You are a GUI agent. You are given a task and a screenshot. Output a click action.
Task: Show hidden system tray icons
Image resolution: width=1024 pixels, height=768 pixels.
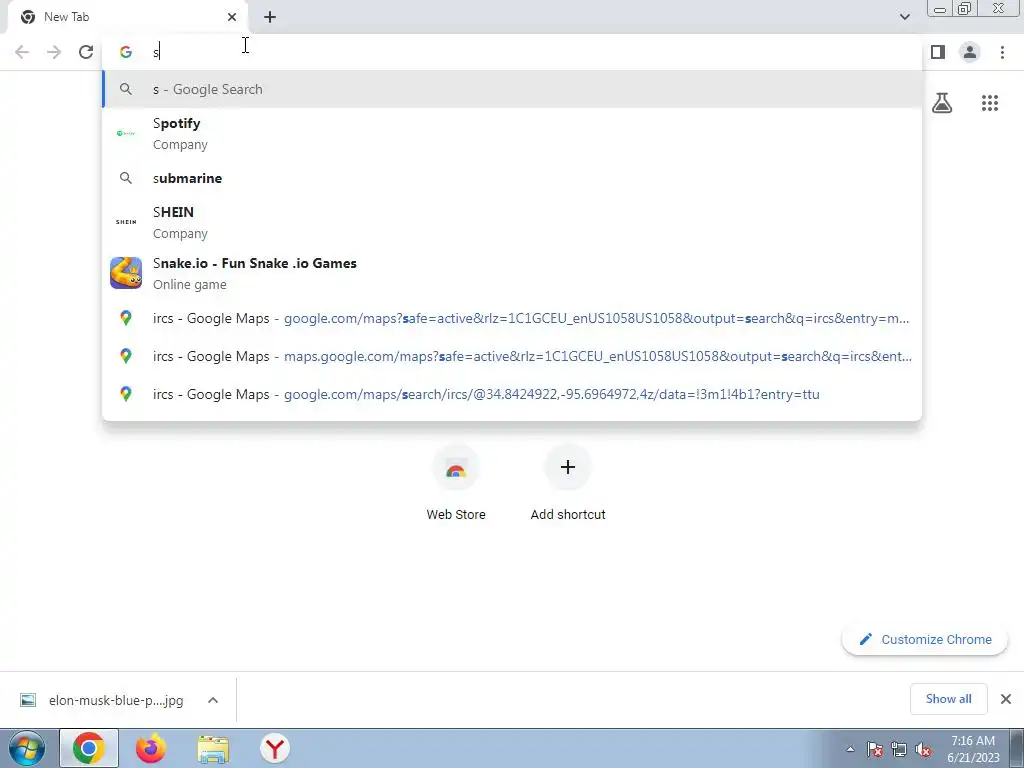850,750
